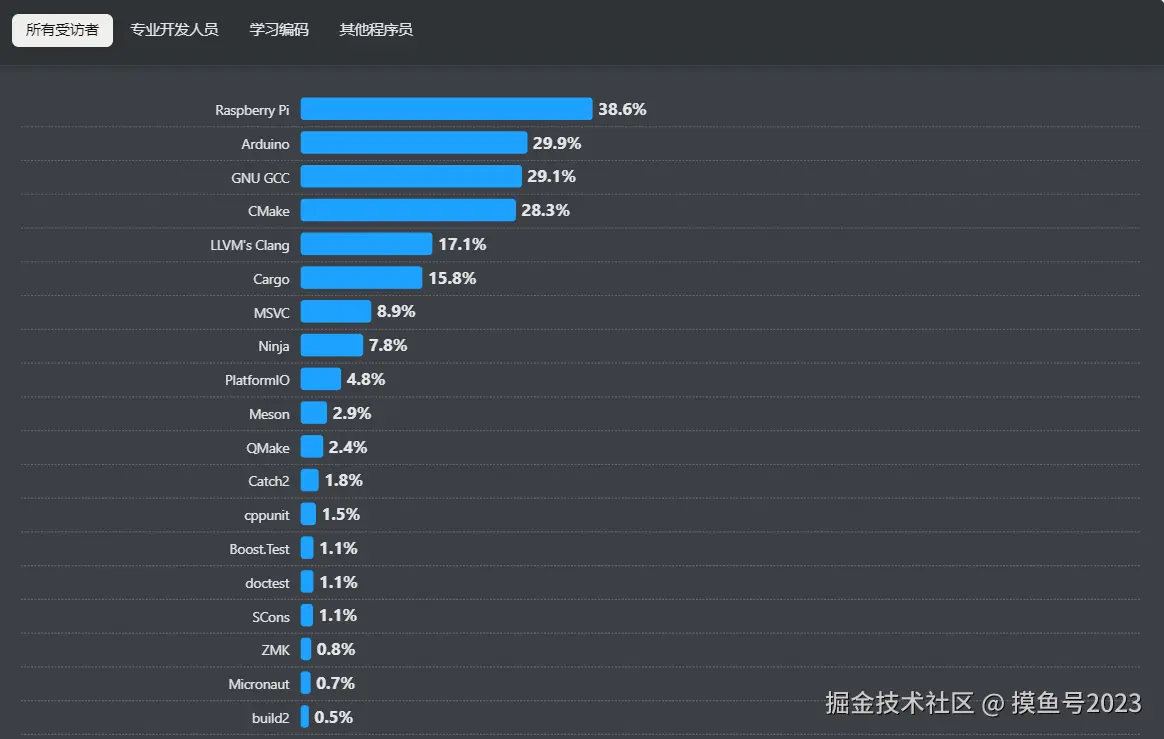1164x739 pixels.
Task: Click the Arduino bar in the chart
Action: [413, 143]
